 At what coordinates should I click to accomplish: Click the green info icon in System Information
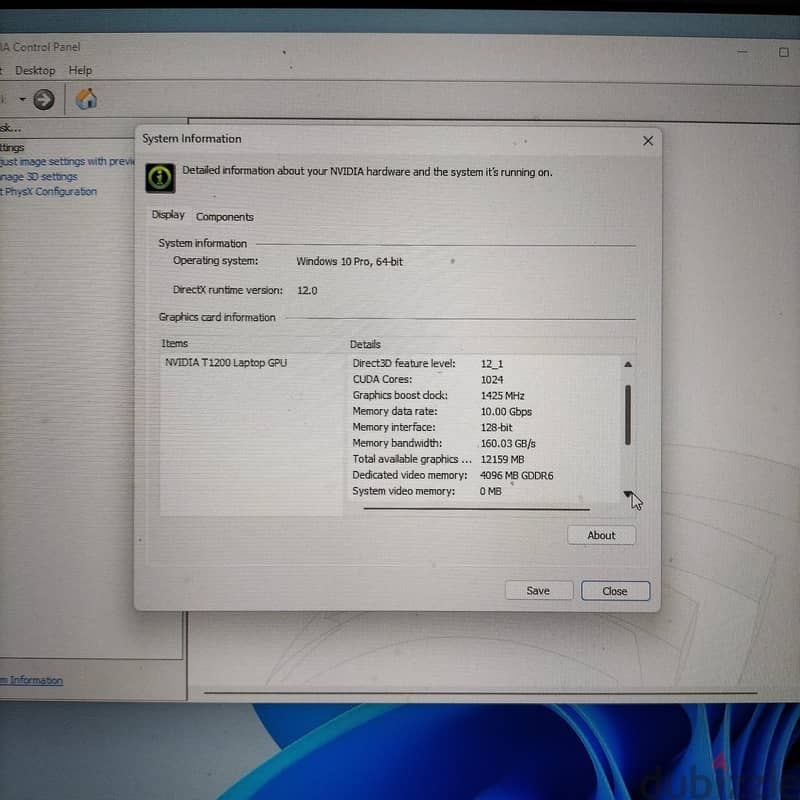click(160, 178)
